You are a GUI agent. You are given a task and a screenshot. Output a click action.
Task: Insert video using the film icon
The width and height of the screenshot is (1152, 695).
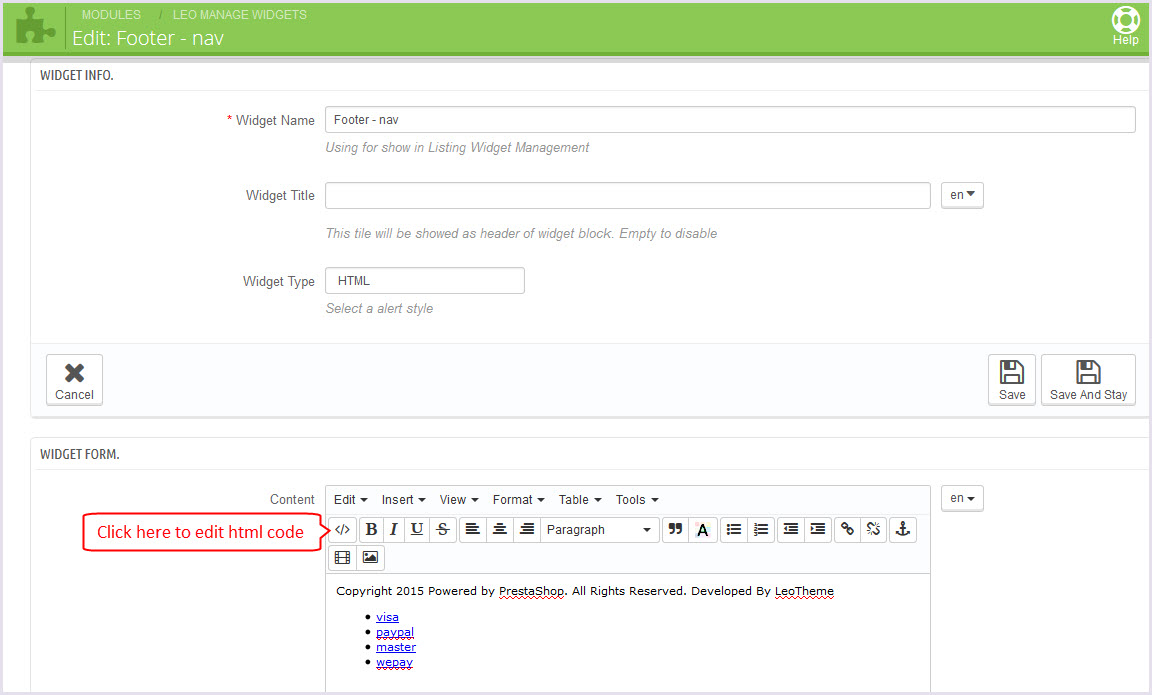[343, 558]
